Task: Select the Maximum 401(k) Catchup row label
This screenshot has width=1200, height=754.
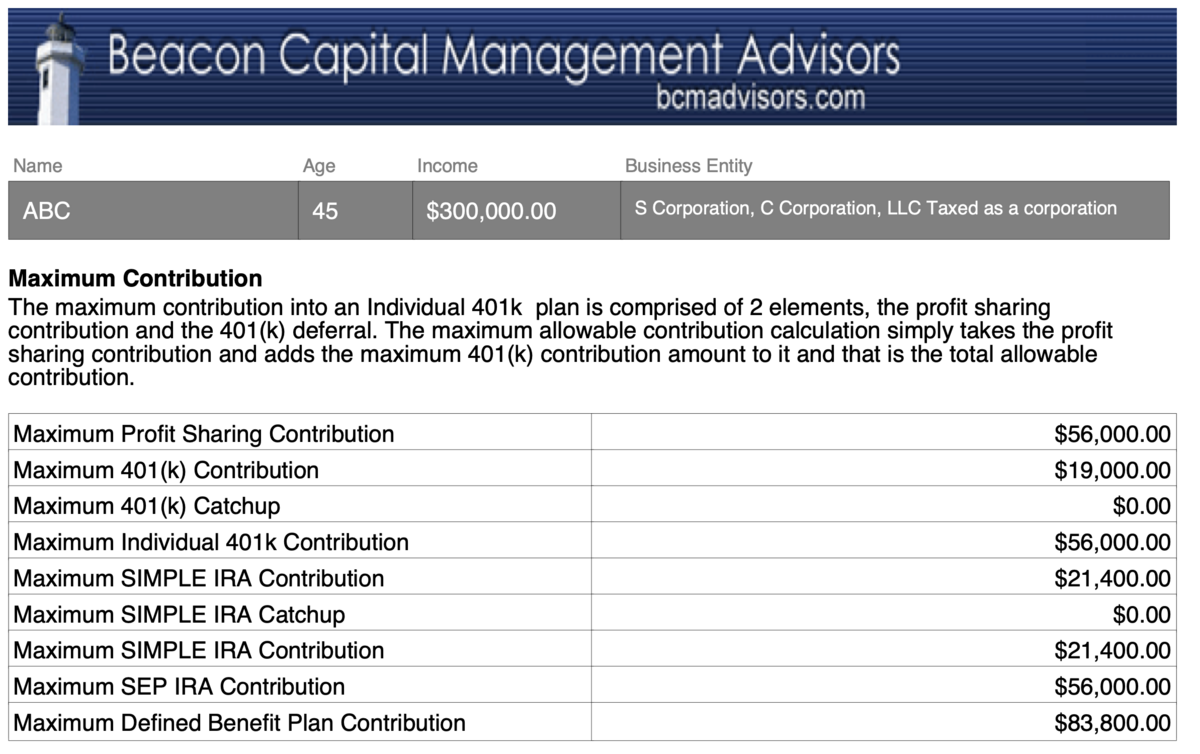Action: [147, 506]
